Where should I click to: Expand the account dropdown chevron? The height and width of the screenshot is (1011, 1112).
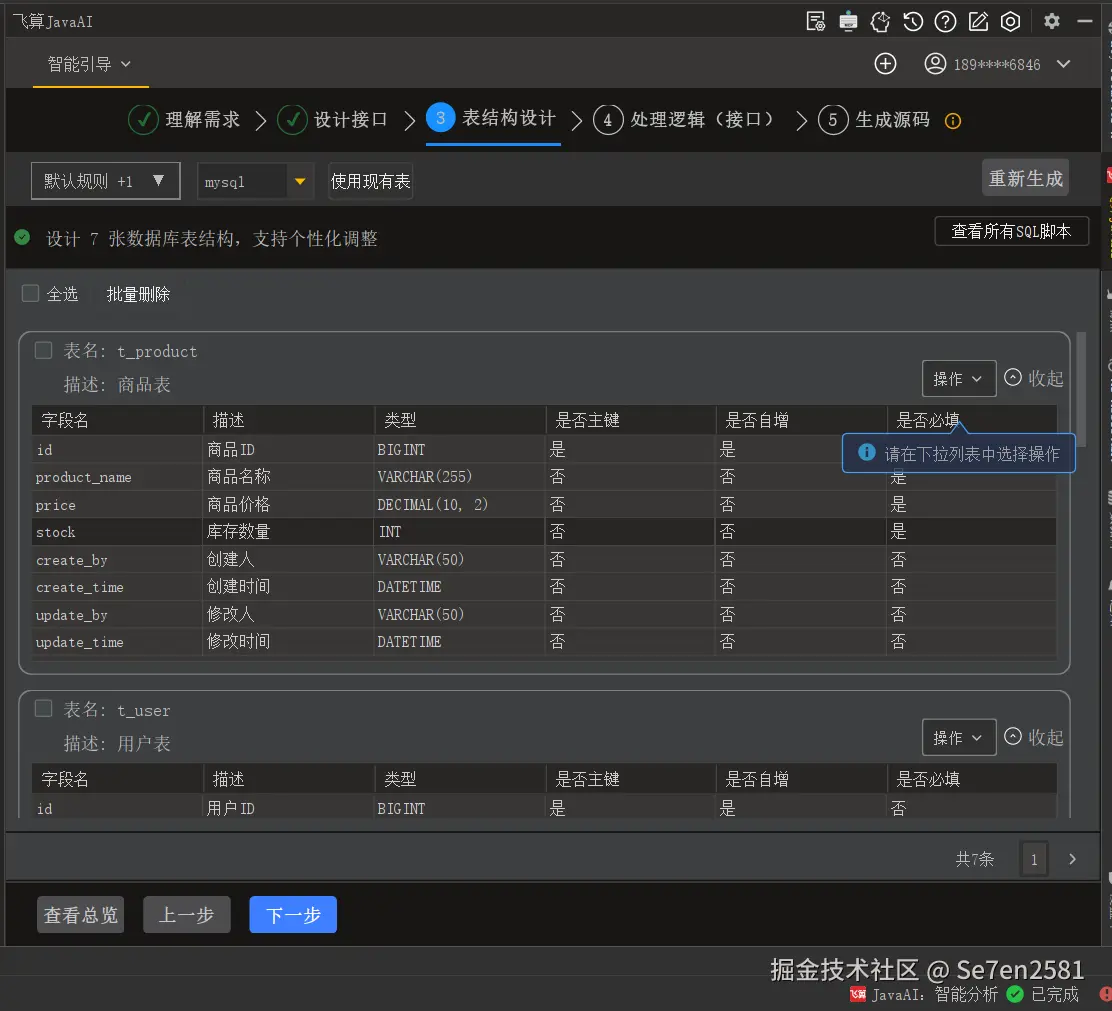point(1063,64)
